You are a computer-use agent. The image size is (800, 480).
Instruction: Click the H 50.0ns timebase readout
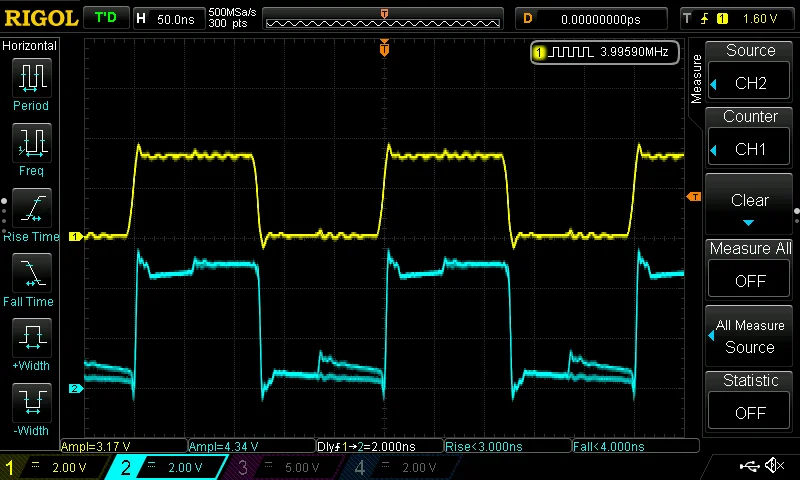coord(169,19)
